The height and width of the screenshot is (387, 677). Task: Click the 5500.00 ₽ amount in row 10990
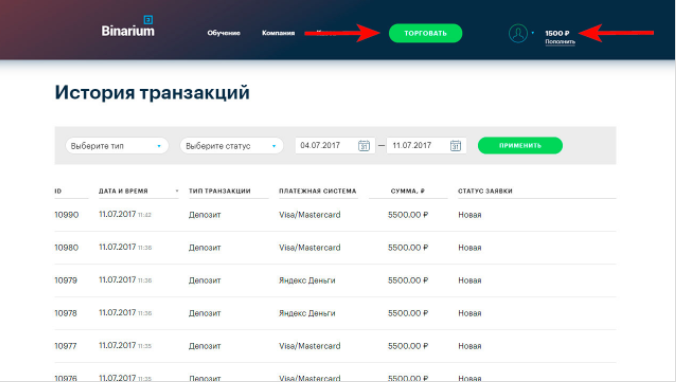click(x=408, y=215)
